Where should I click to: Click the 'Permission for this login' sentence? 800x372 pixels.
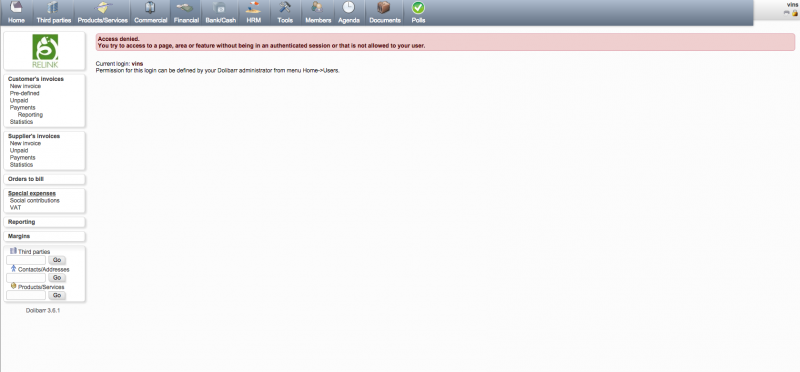pyautogui.click(x=218, y=70)
